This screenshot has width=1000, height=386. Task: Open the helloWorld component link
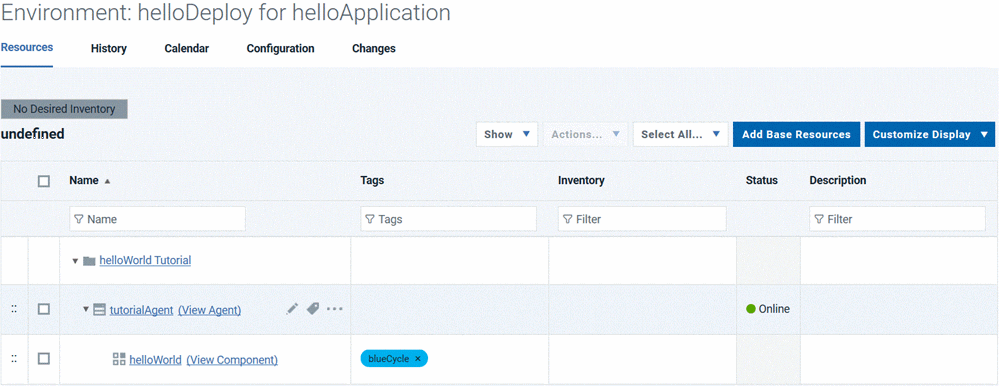click(156, 360)
